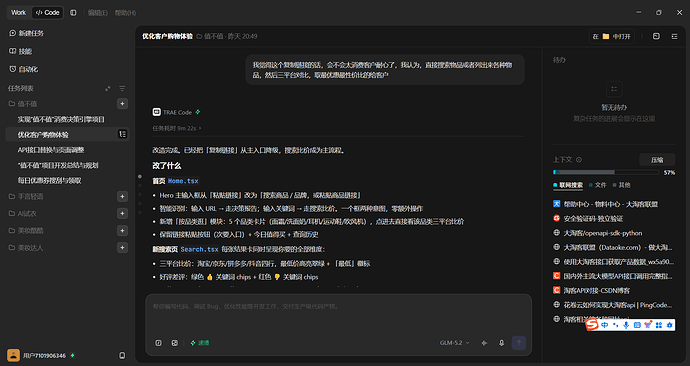
Task: Open source 安全验证码-独立验证
Action: tap(588, 218)
